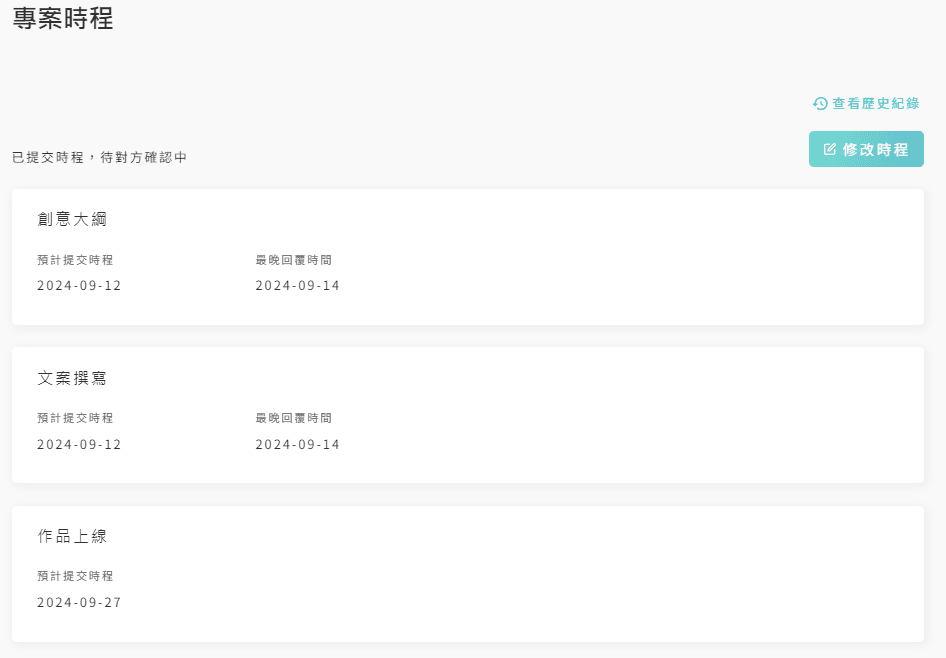Click the date 2024-09-14 in 創意大綱 card

(x=296, y=285)
